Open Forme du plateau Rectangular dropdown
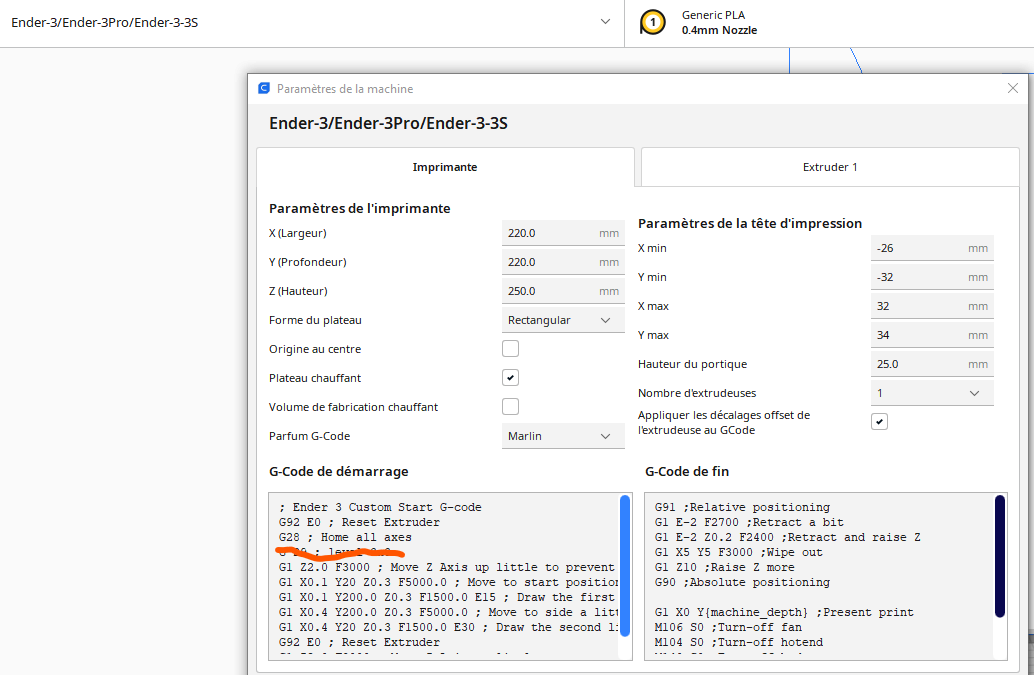Image resolution: width=1034 pixels, height=675 pixels. coord(563,320)
